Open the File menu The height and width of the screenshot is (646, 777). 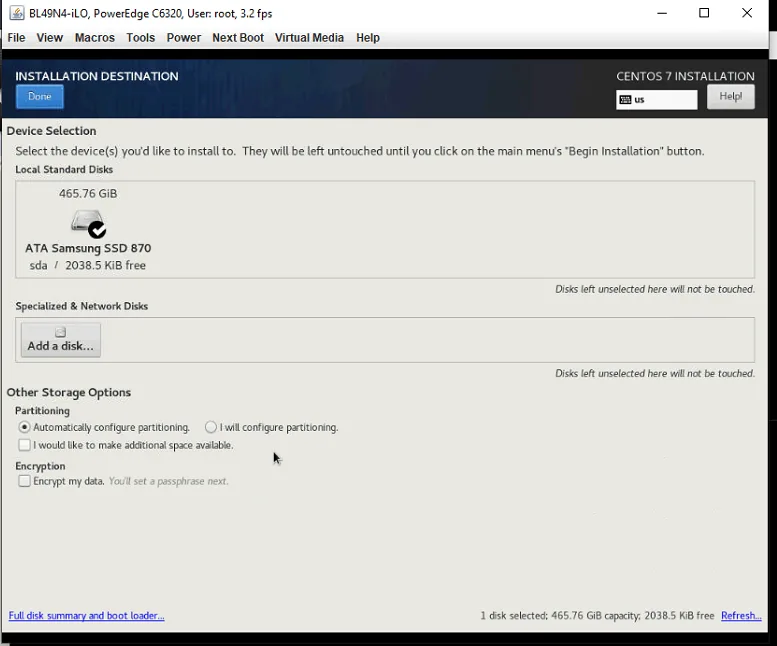(16, 38)
